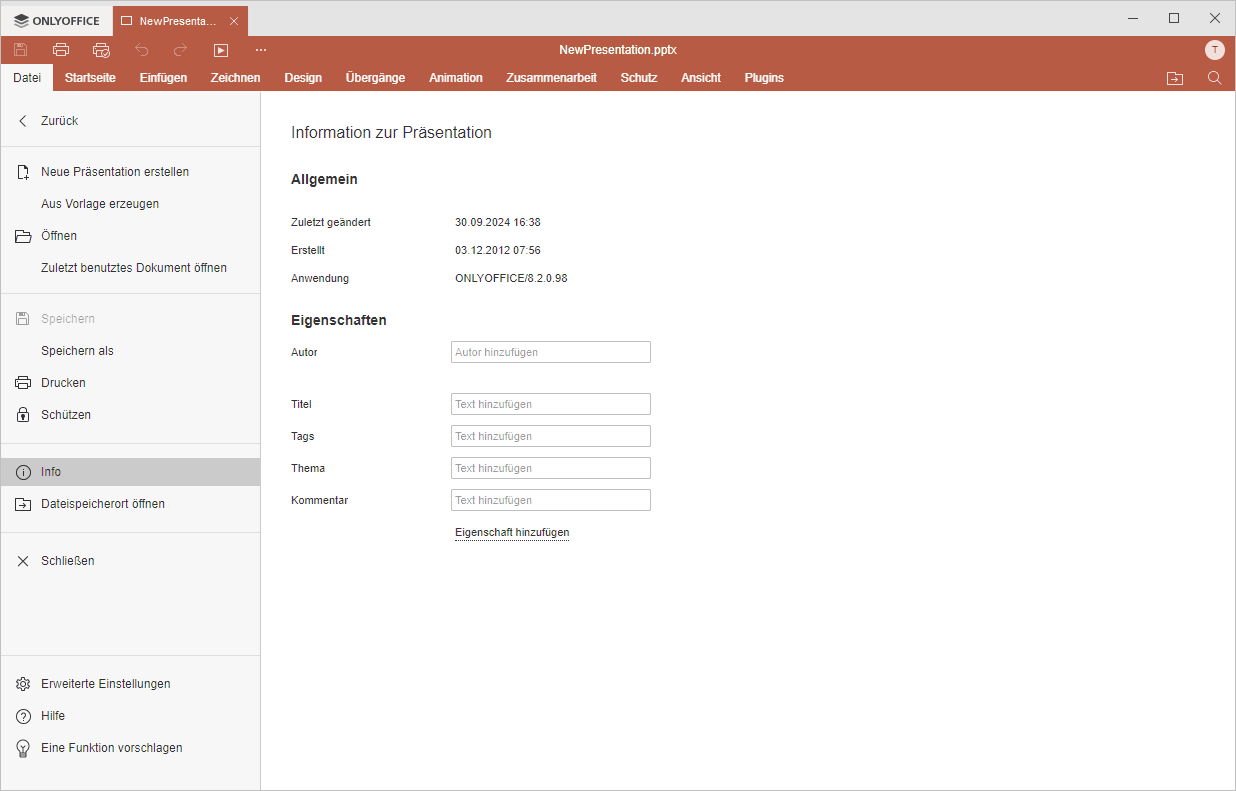The width and height of the screenshot is (1236, 791).
Task: Switch to the Übergänge tab
Action: [x=375, y=78]
